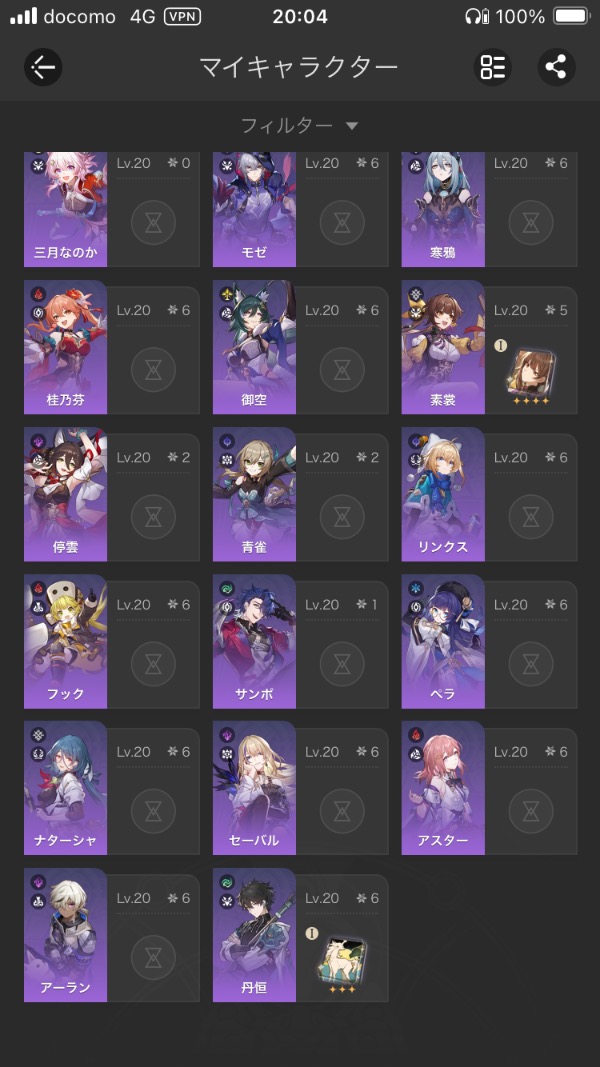Open フック character portrait
This screenshot has width=600, height=1067.
point(65,641)
